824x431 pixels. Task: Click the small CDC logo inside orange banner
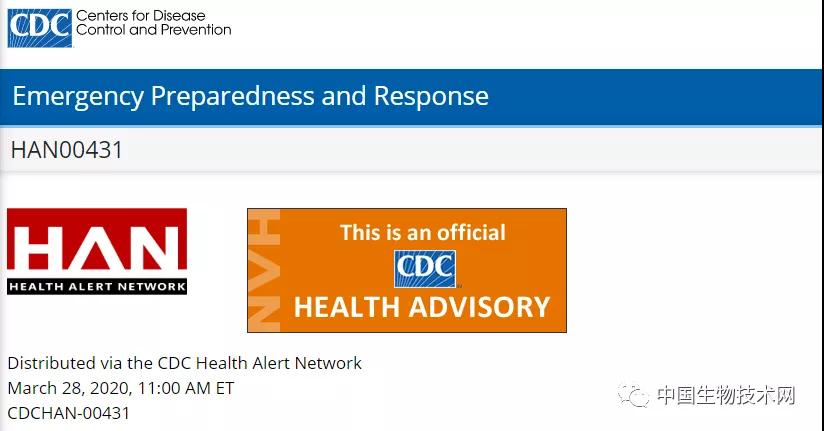coord(425,269)
